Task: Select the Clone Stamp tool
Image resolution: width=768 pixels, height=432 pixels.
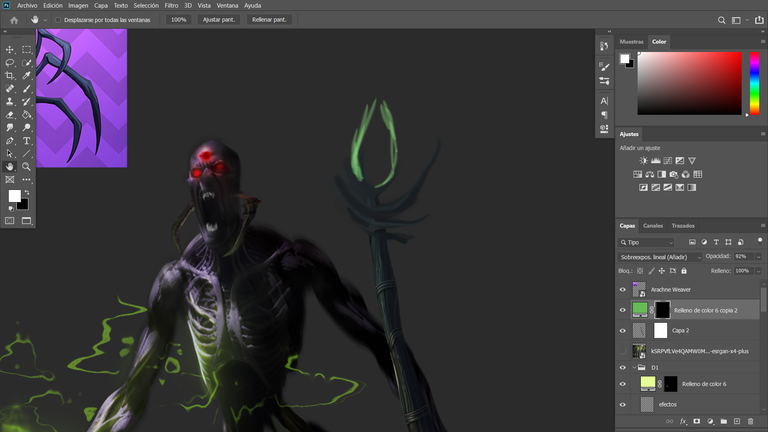Action: (9, 101)
